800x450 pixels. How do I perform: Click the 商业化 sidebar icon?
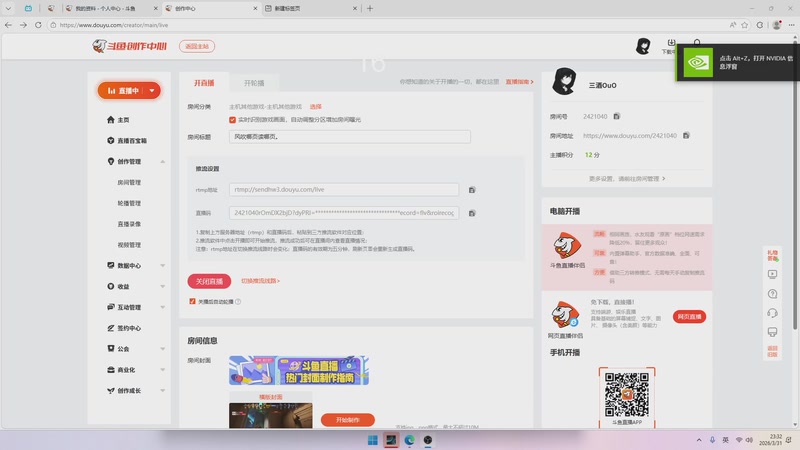click(x=111, y=369)
